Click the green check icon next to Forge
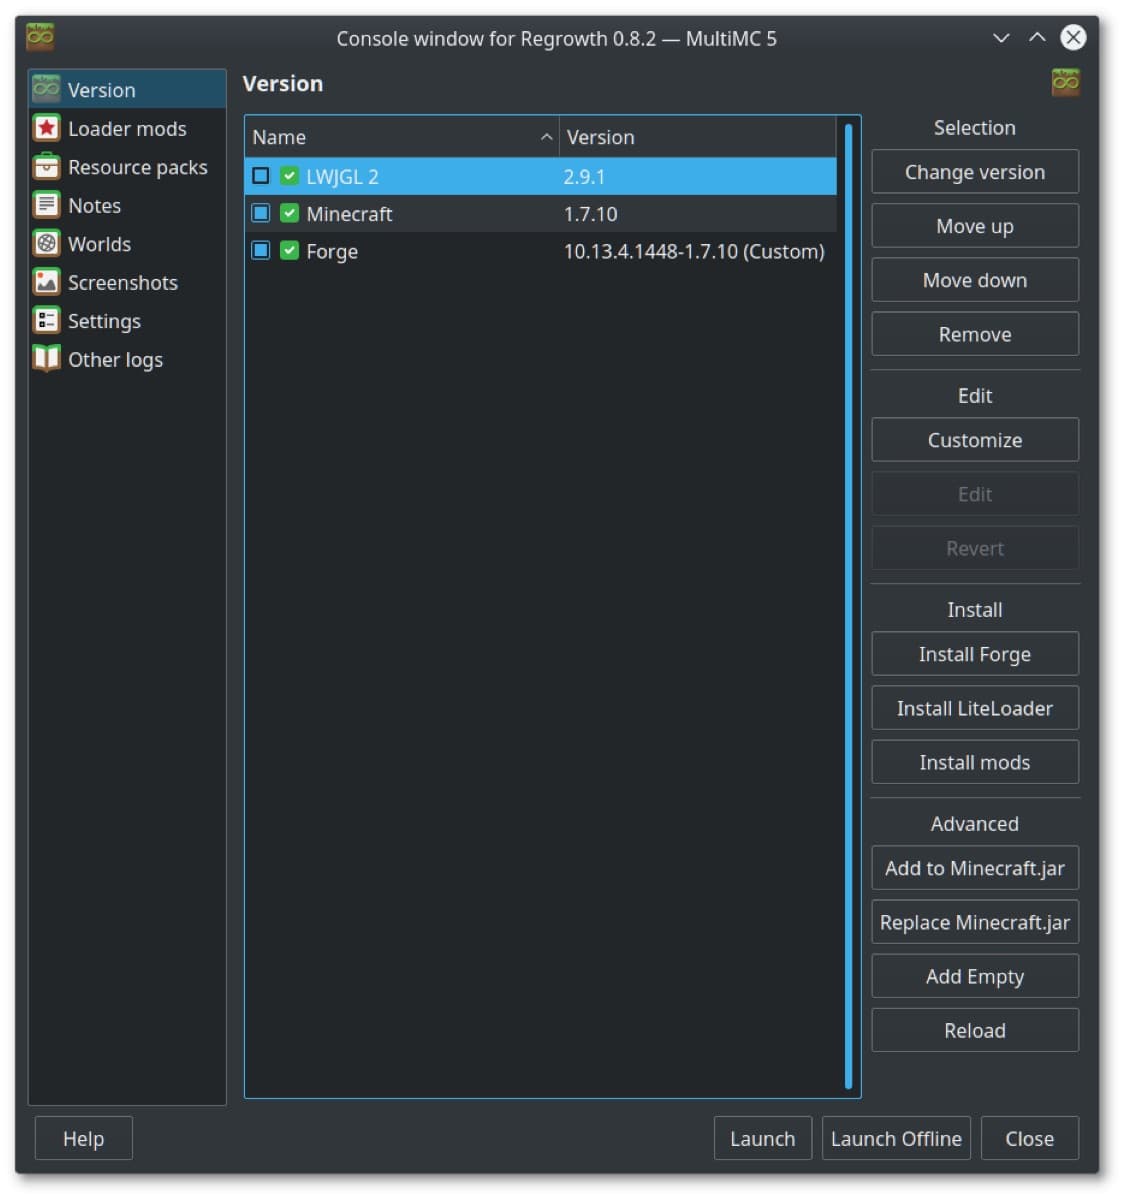The width and height of the screenshot is (1125, 1200). [289, 250]
